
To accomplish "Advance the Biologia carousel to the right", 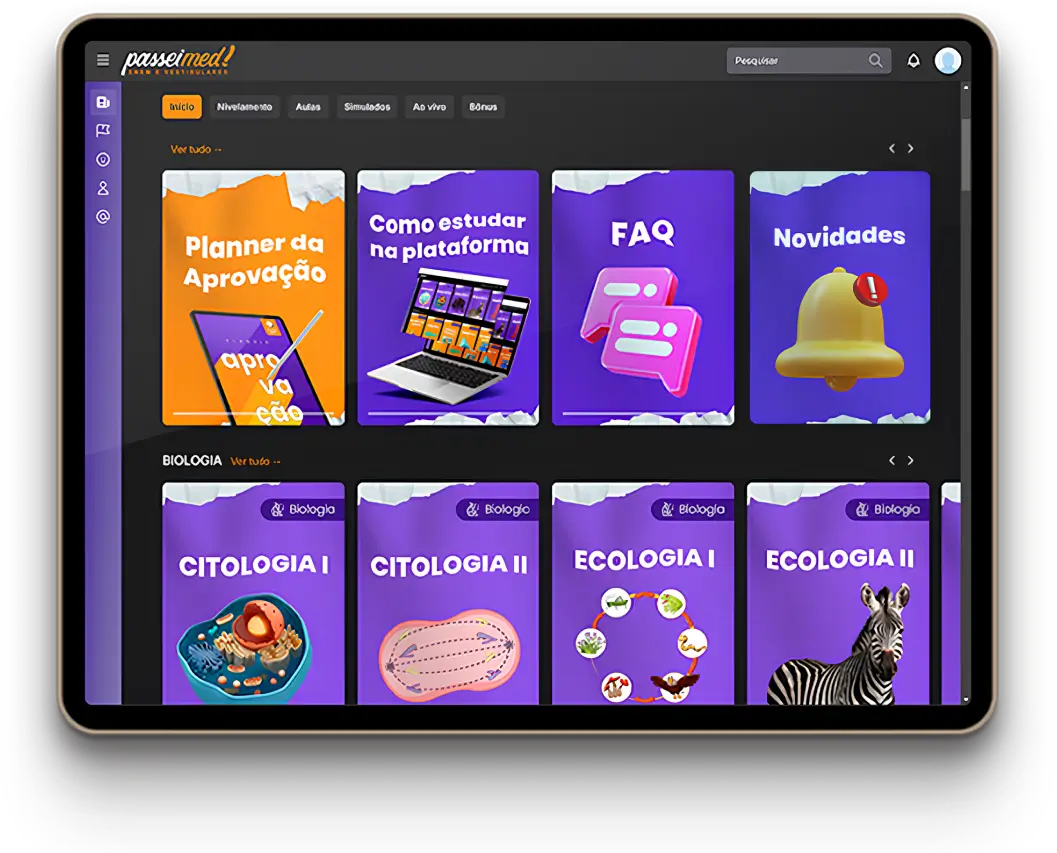I will (x=910, y=461).
